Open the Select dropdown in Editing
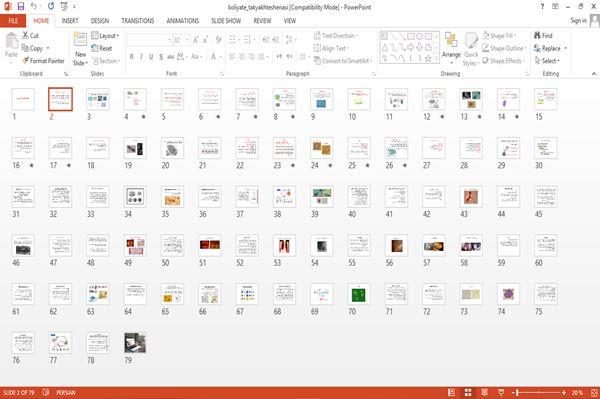 tap(547, 61)
